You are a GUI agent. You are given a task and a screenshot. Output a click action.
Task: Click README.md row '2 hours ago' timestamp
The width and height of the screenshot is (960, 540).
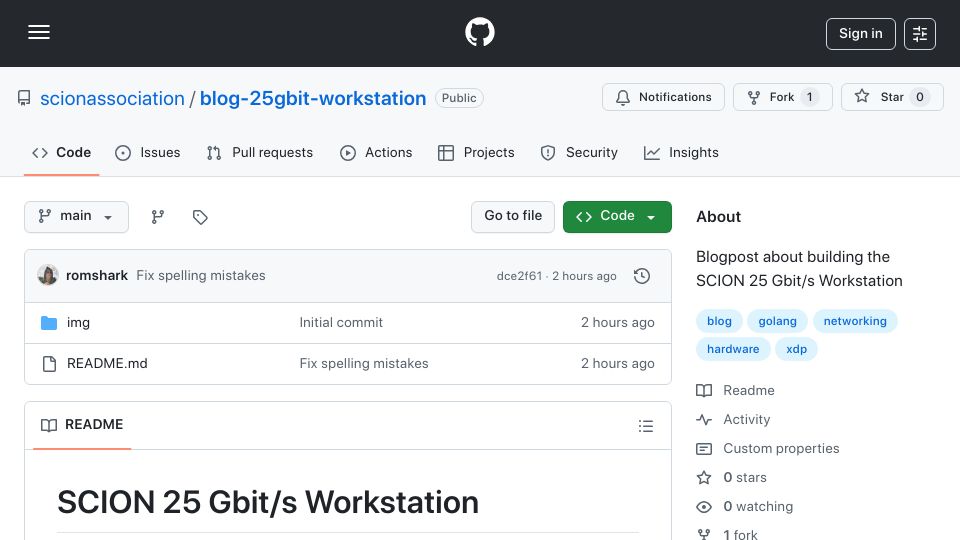617,364
